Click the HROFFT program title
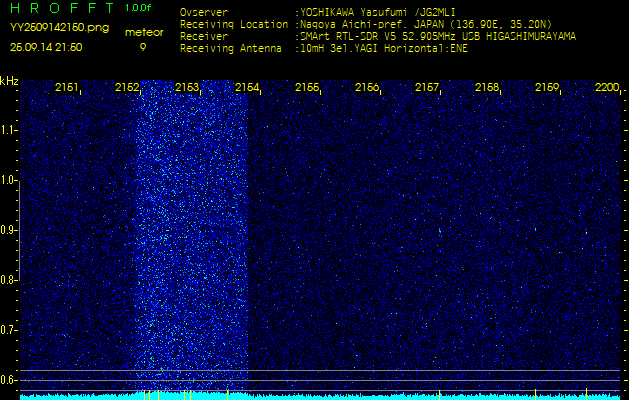Viewport: 629px width, 400px height. click(x=62, y=8)
